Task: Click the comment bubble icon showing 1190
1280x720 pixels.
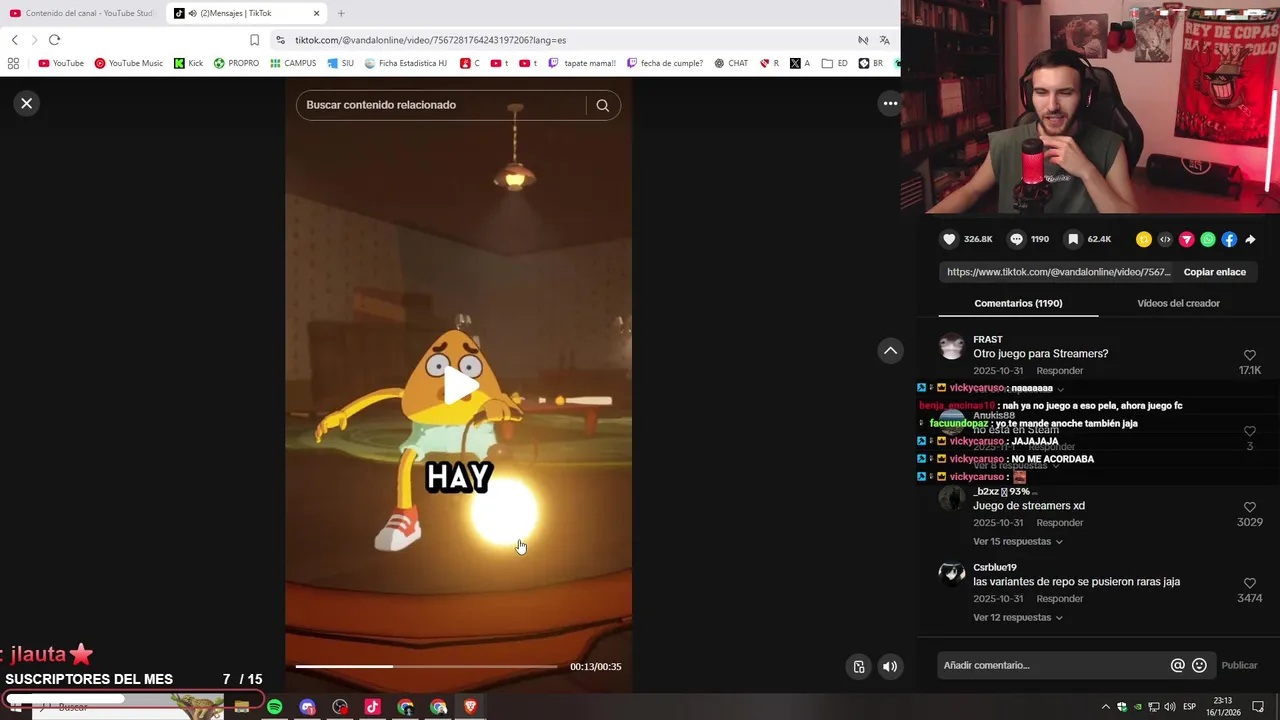Action: pos(1016,239)
